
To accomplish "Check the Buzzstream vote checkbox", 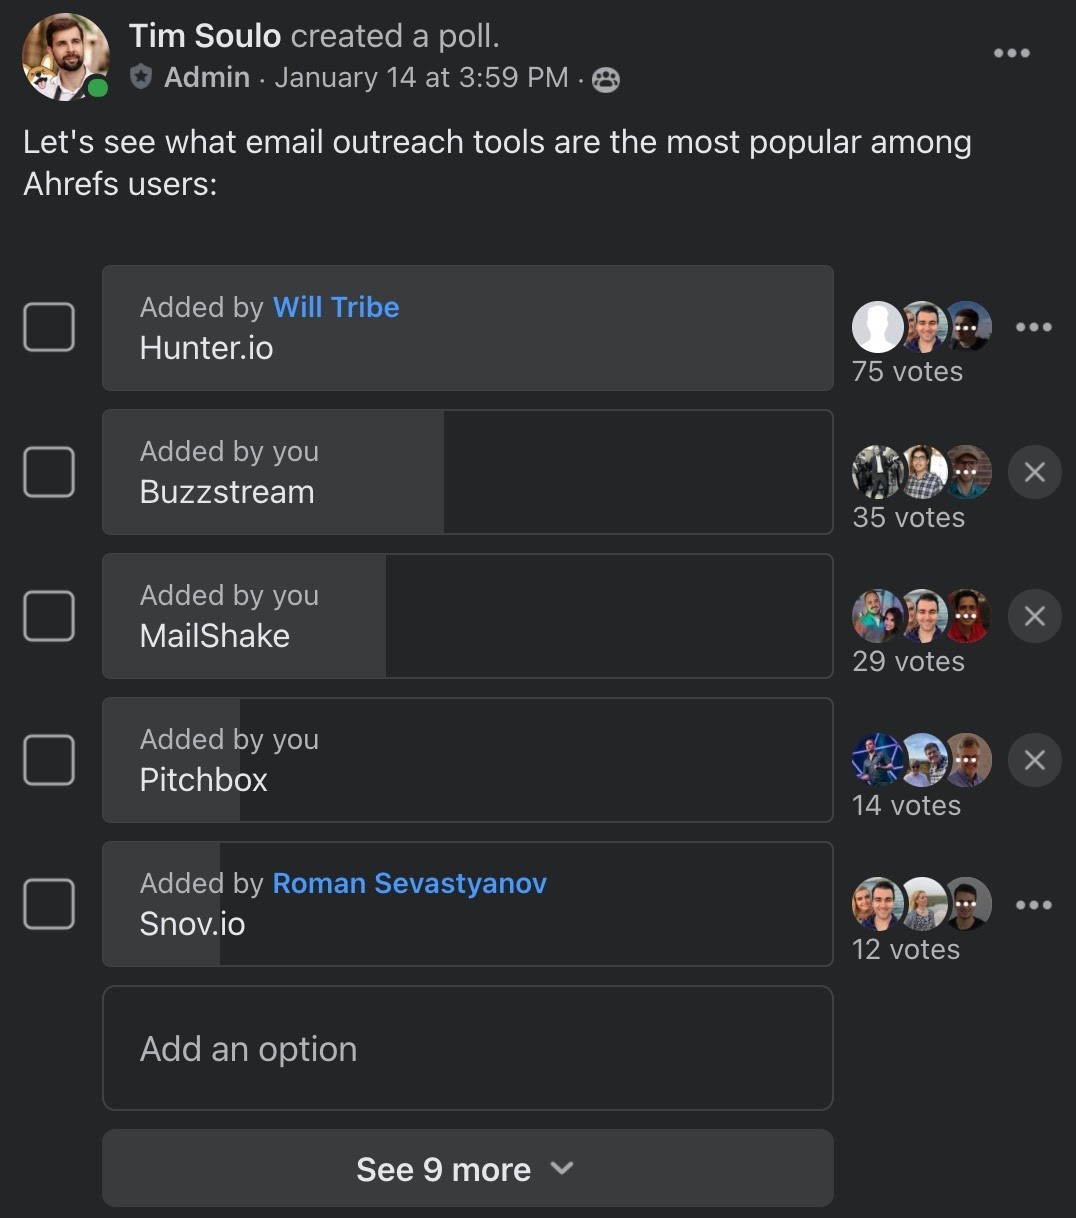I will pos(49,472).
